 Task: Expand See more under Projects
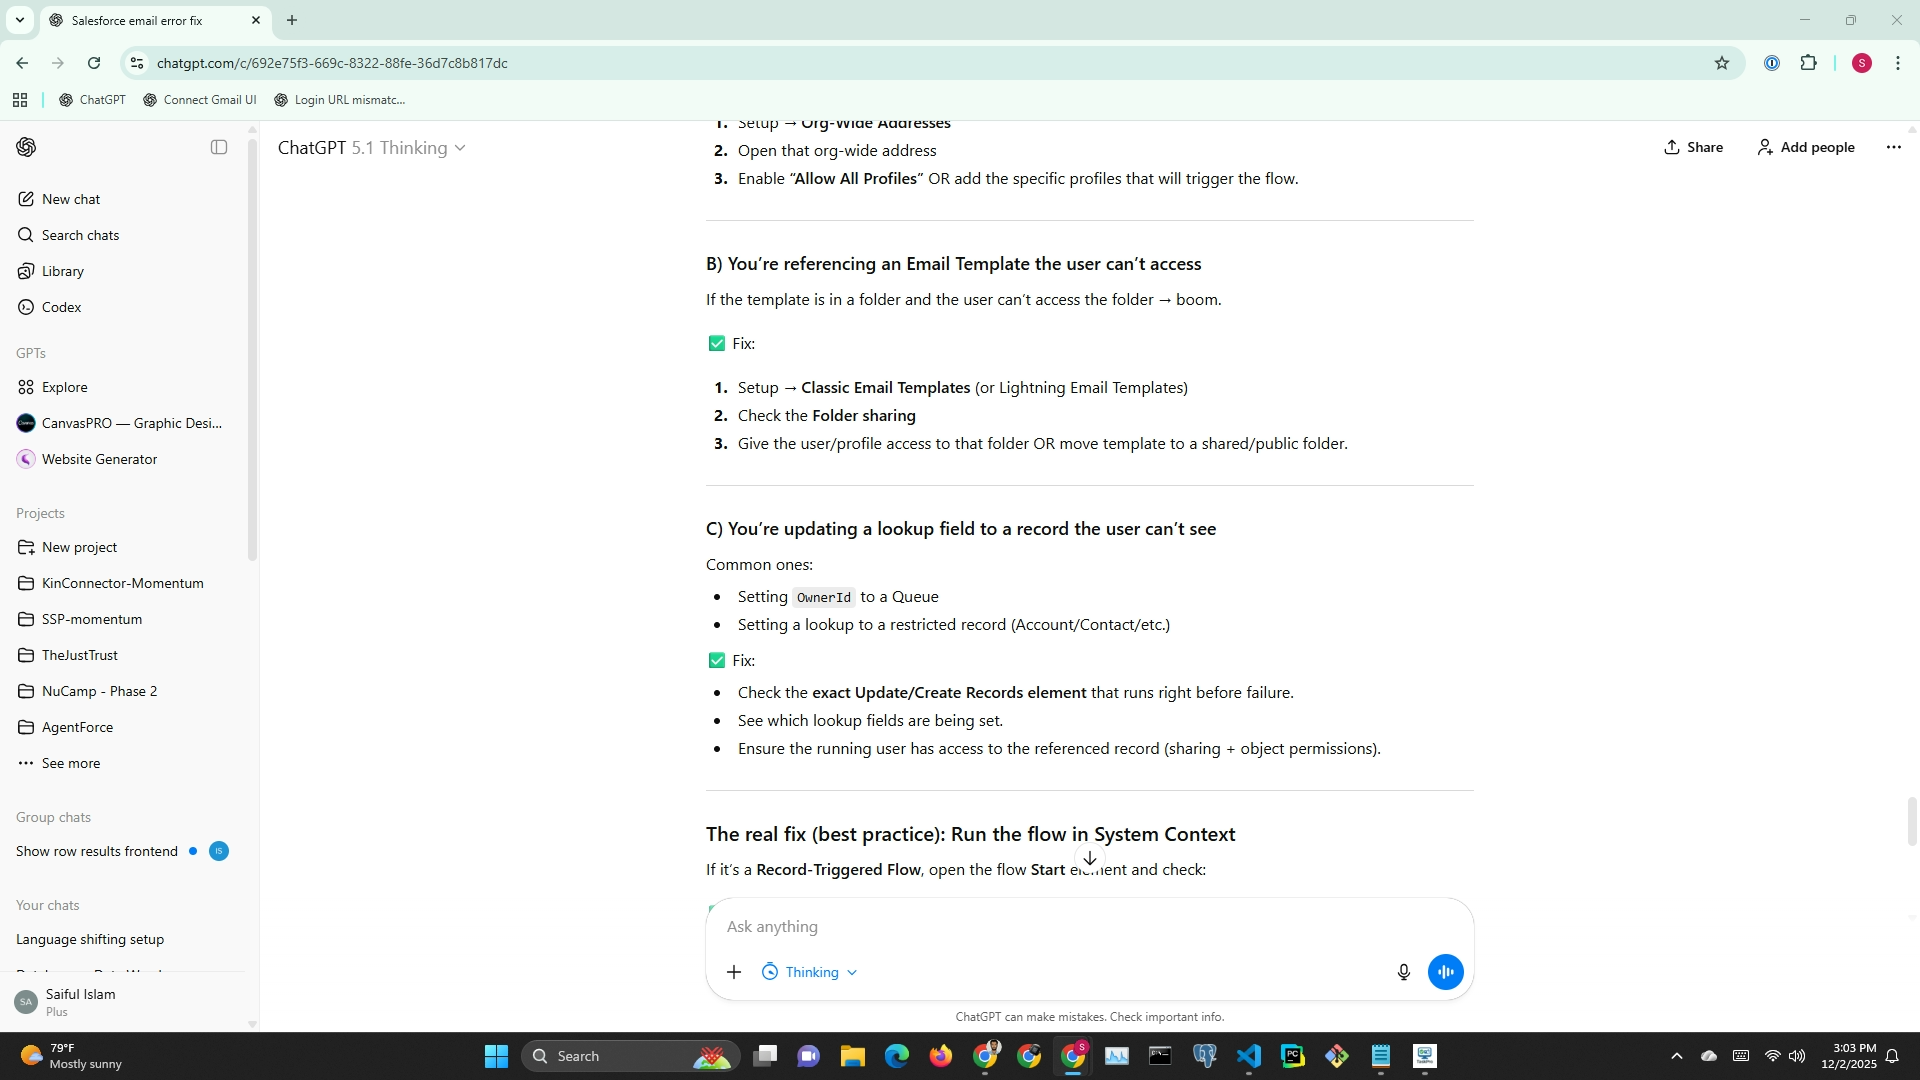point(70,763)
